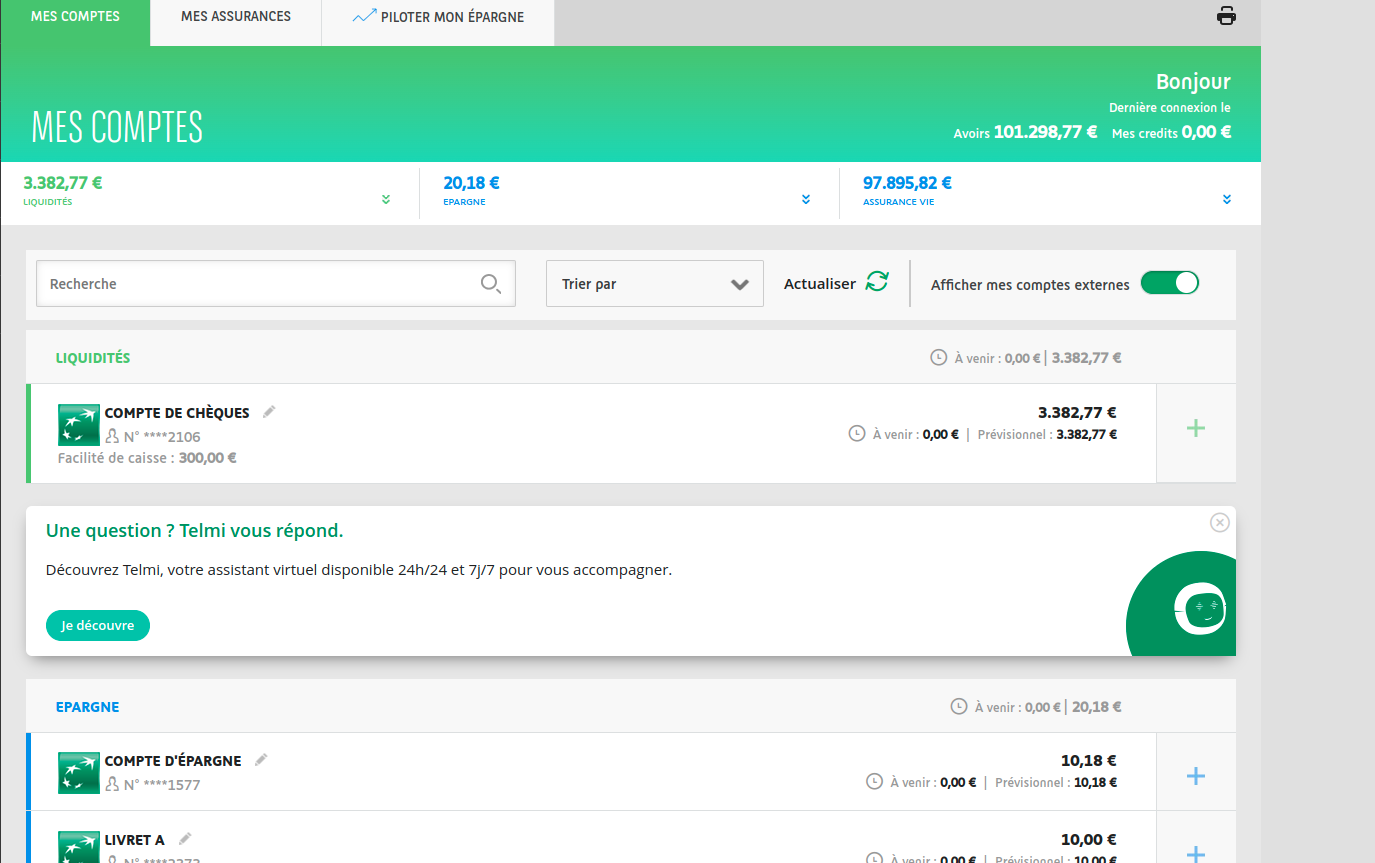Click clock icon in Compte d'épargne row
Screen dimensions: 1375x863
point(874,781)
